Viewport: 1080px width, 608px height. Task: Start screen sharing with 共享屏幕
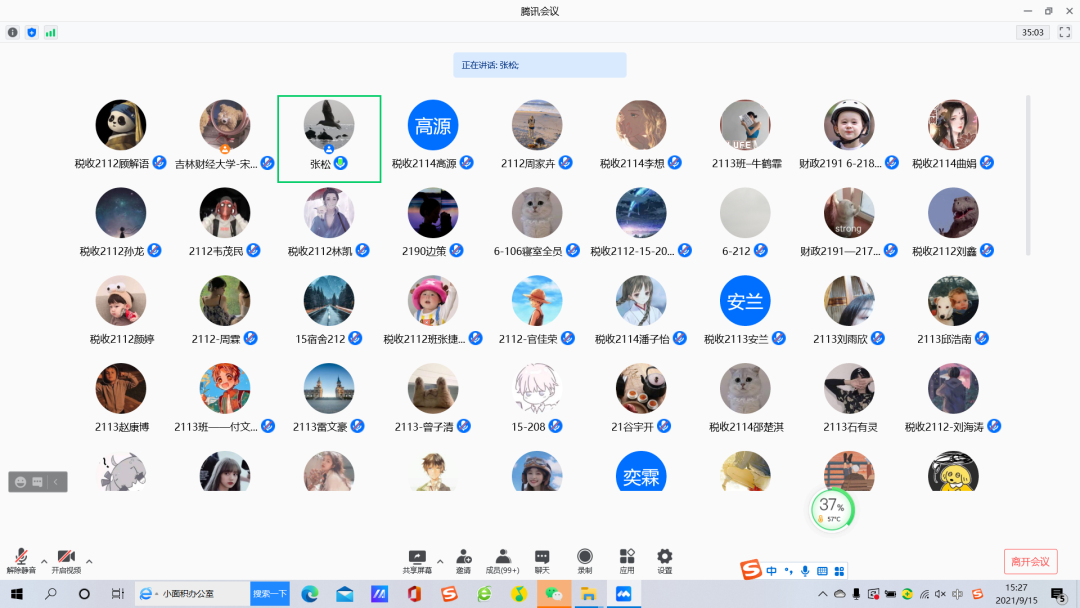(417, 560)
